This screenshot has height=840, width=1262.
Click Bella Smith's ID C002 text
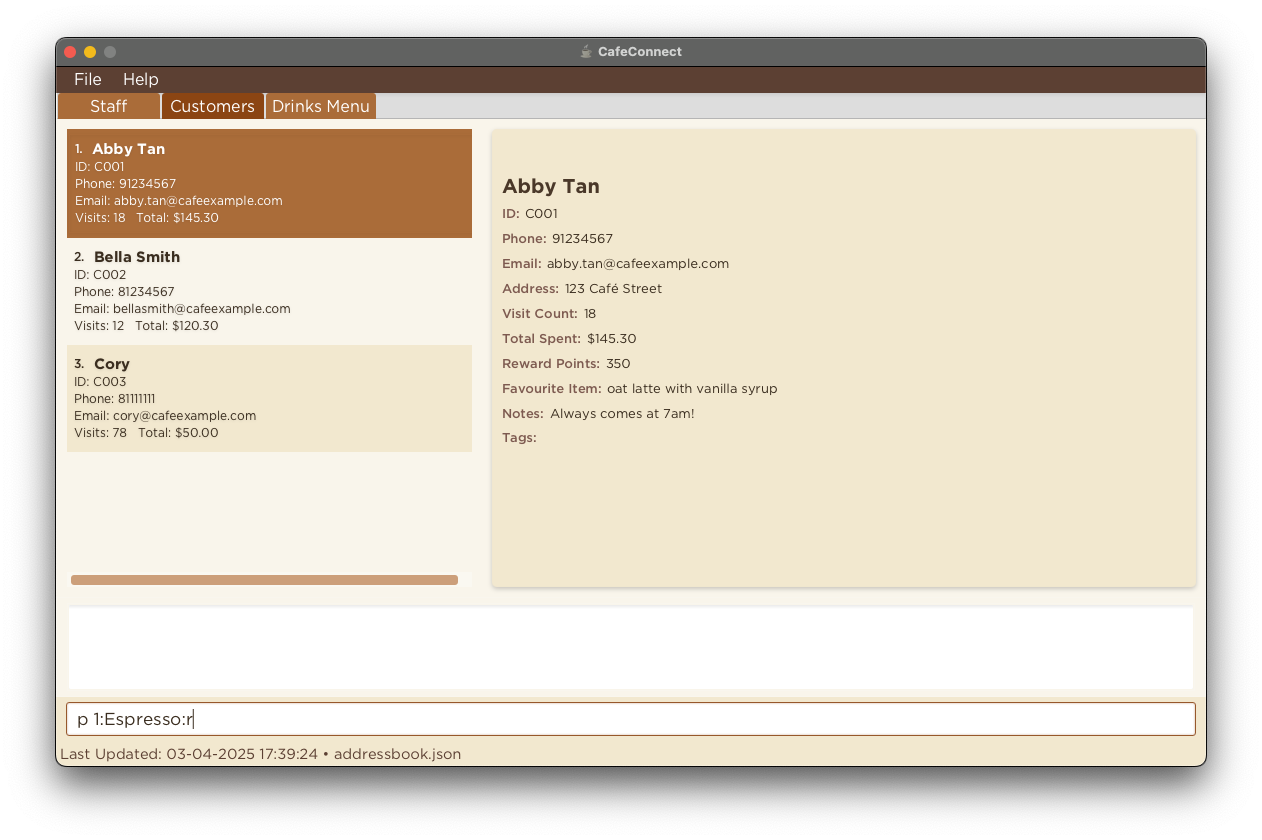[x=100, y=275]
